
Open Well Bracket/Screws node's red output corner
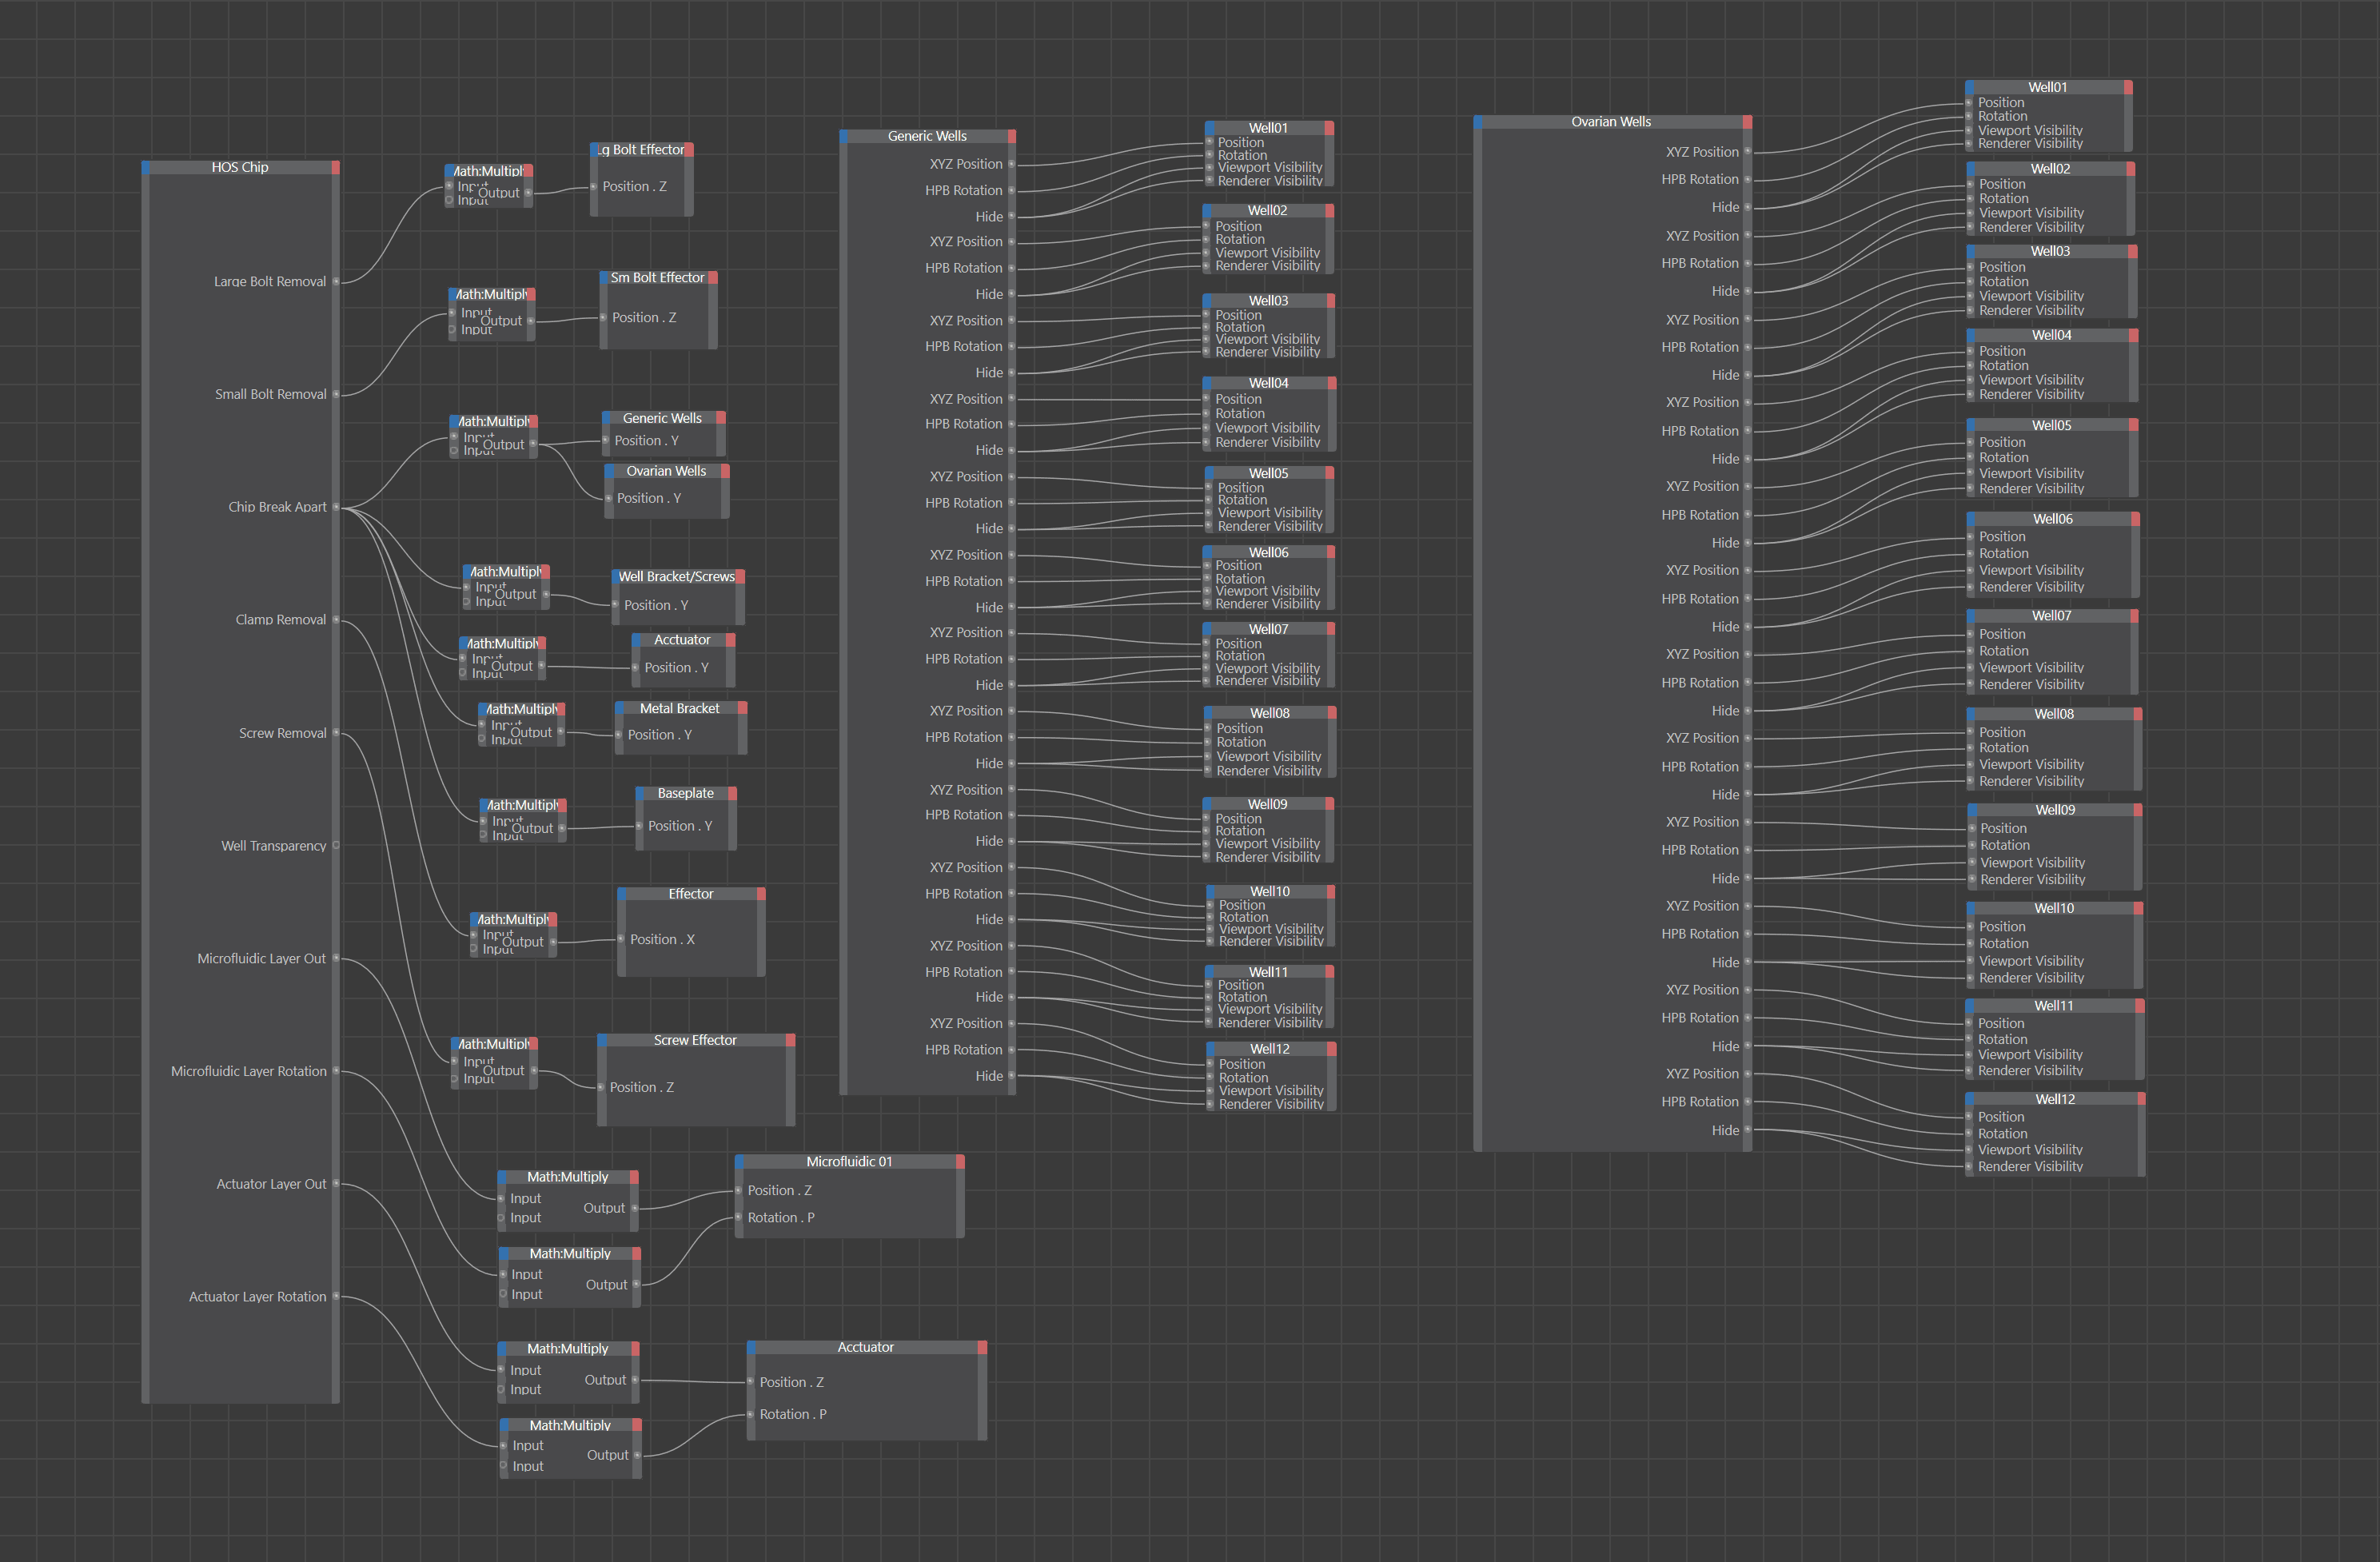[740, 577]
